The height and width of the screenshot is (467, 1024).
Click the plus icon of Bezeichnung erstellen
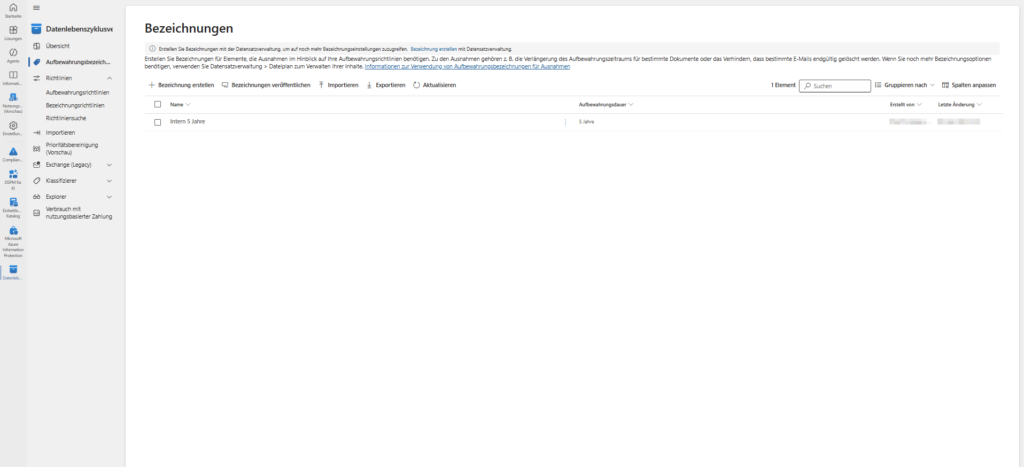coord(152,85)
